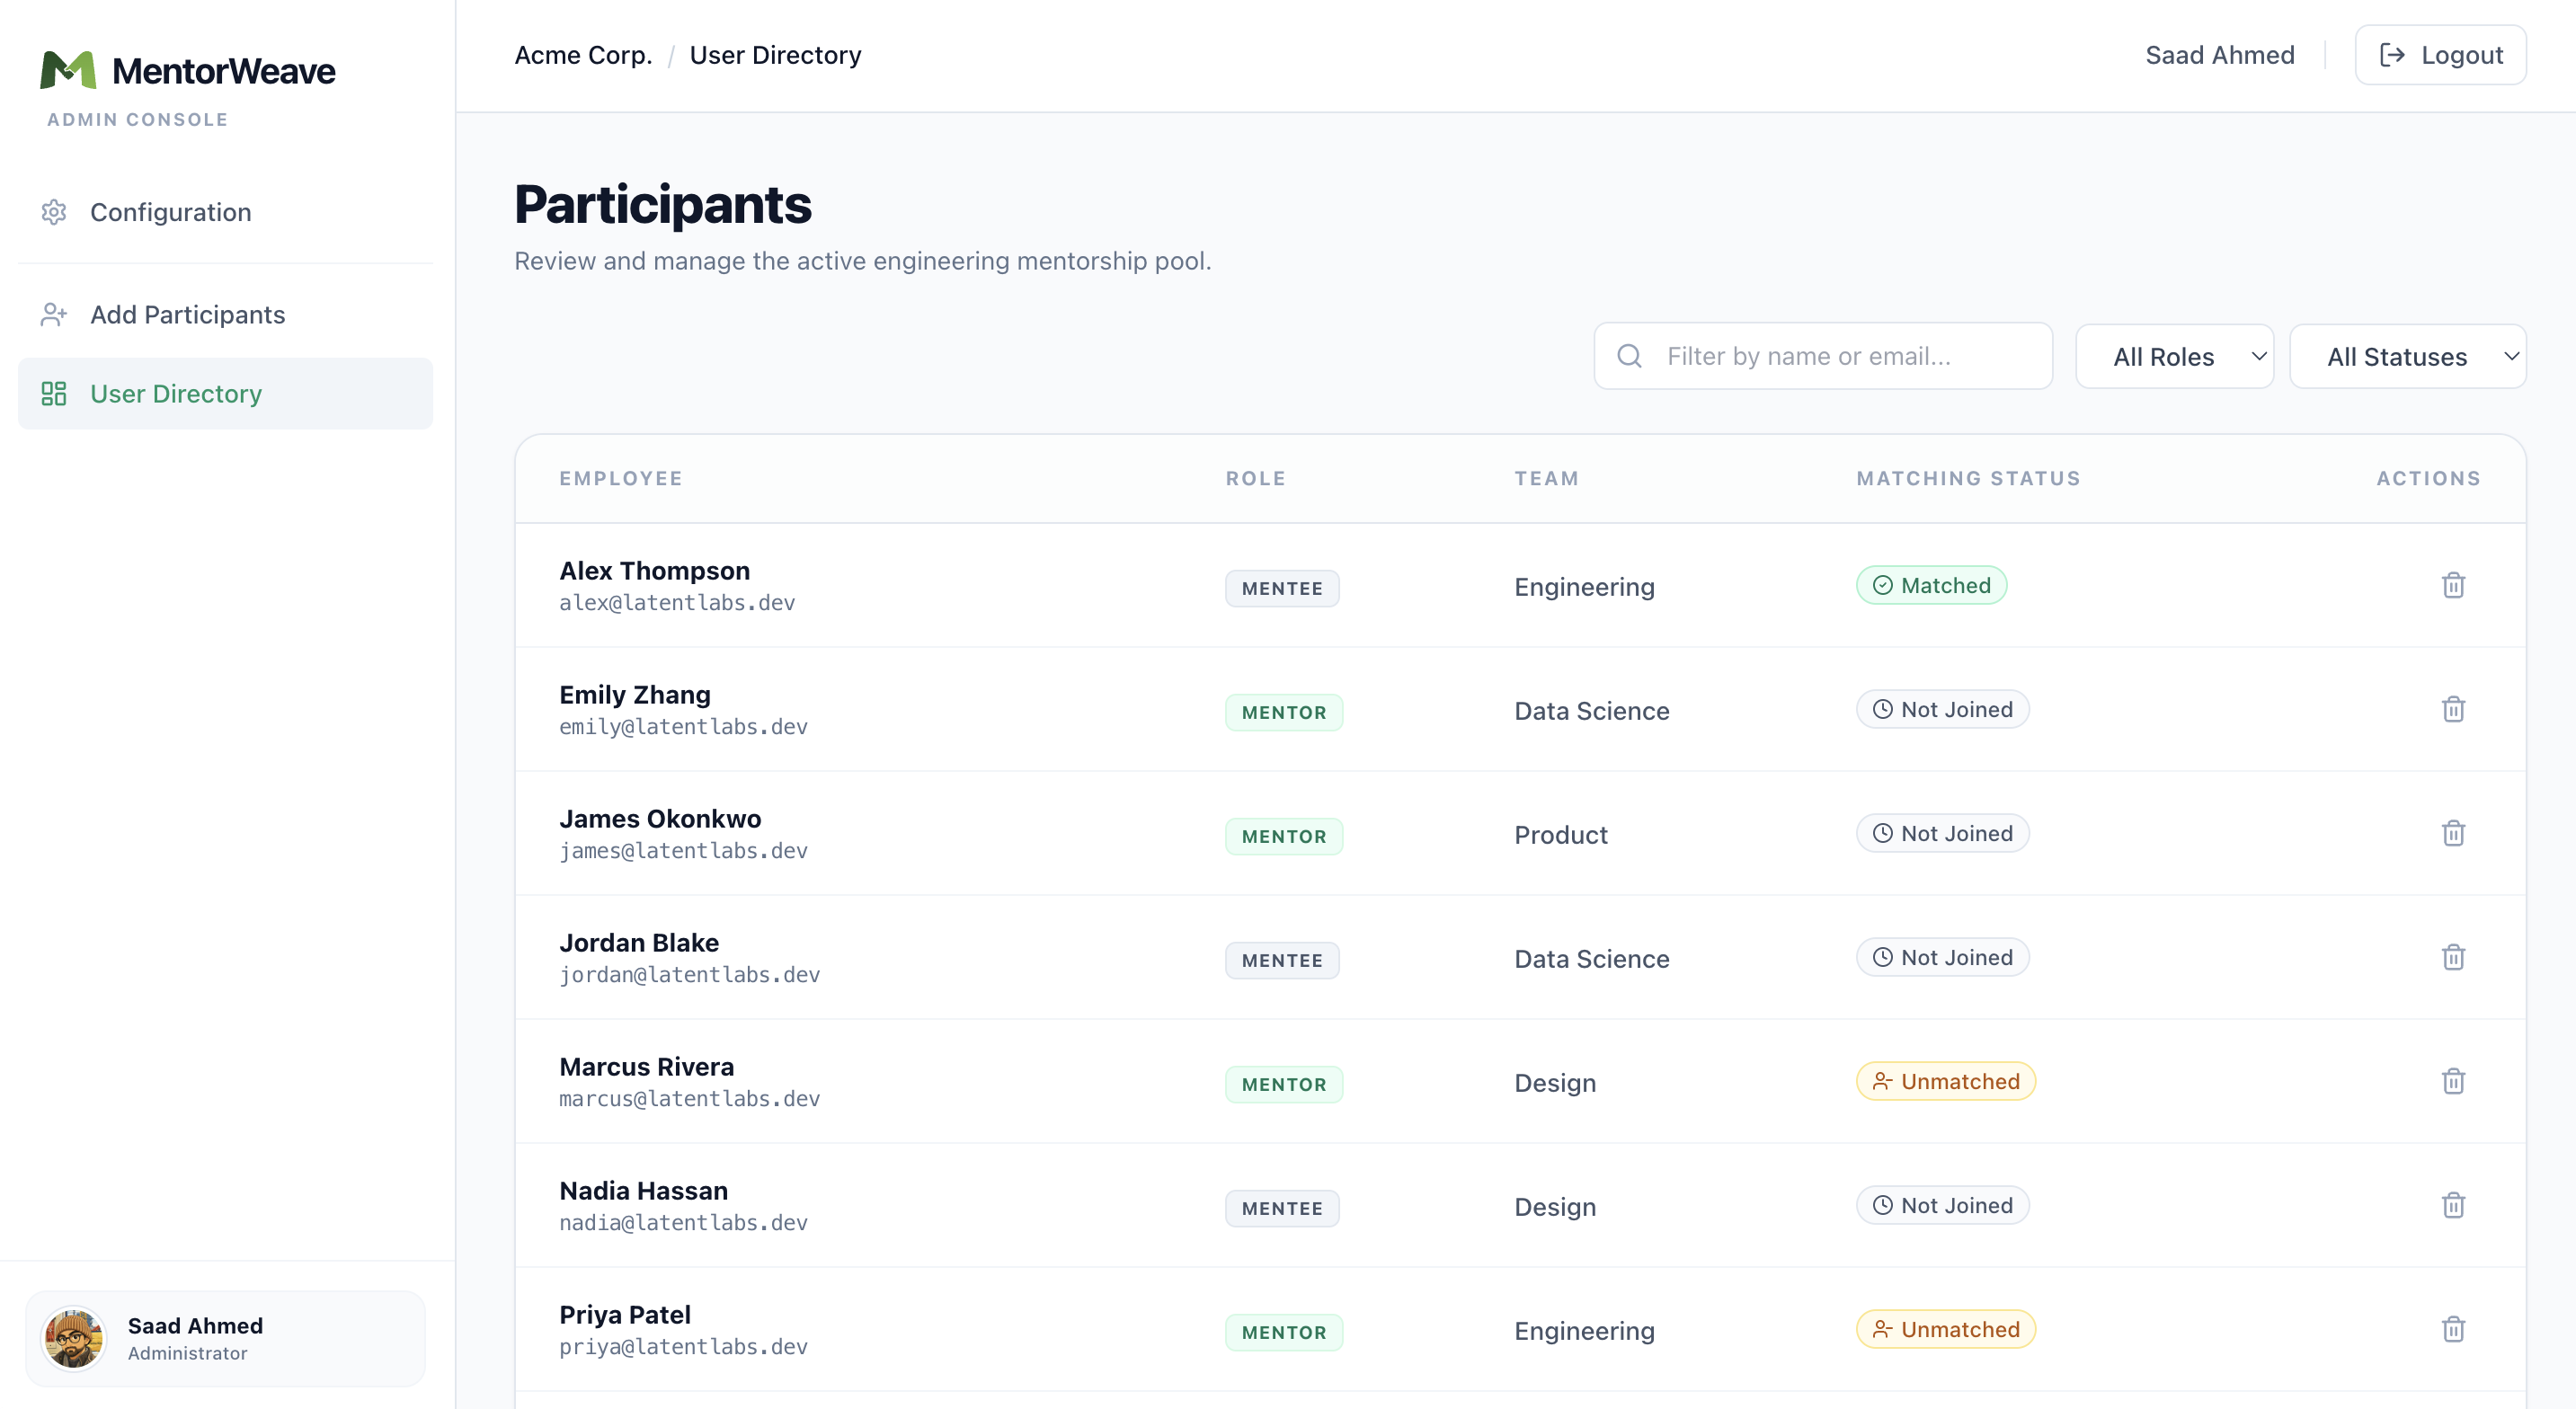Click the search magnifier in the filter field
This screenshot has width=2576, height=1409.
click(1630, 355)
